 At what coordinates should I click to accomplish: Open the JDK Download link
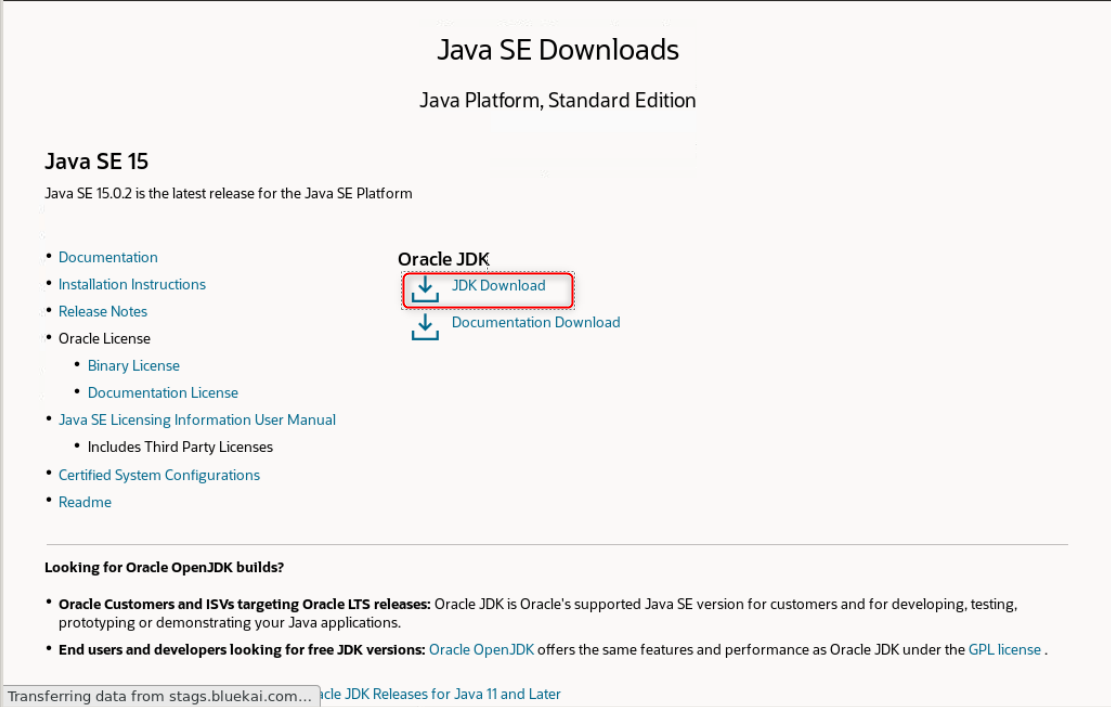coord(499,285)
